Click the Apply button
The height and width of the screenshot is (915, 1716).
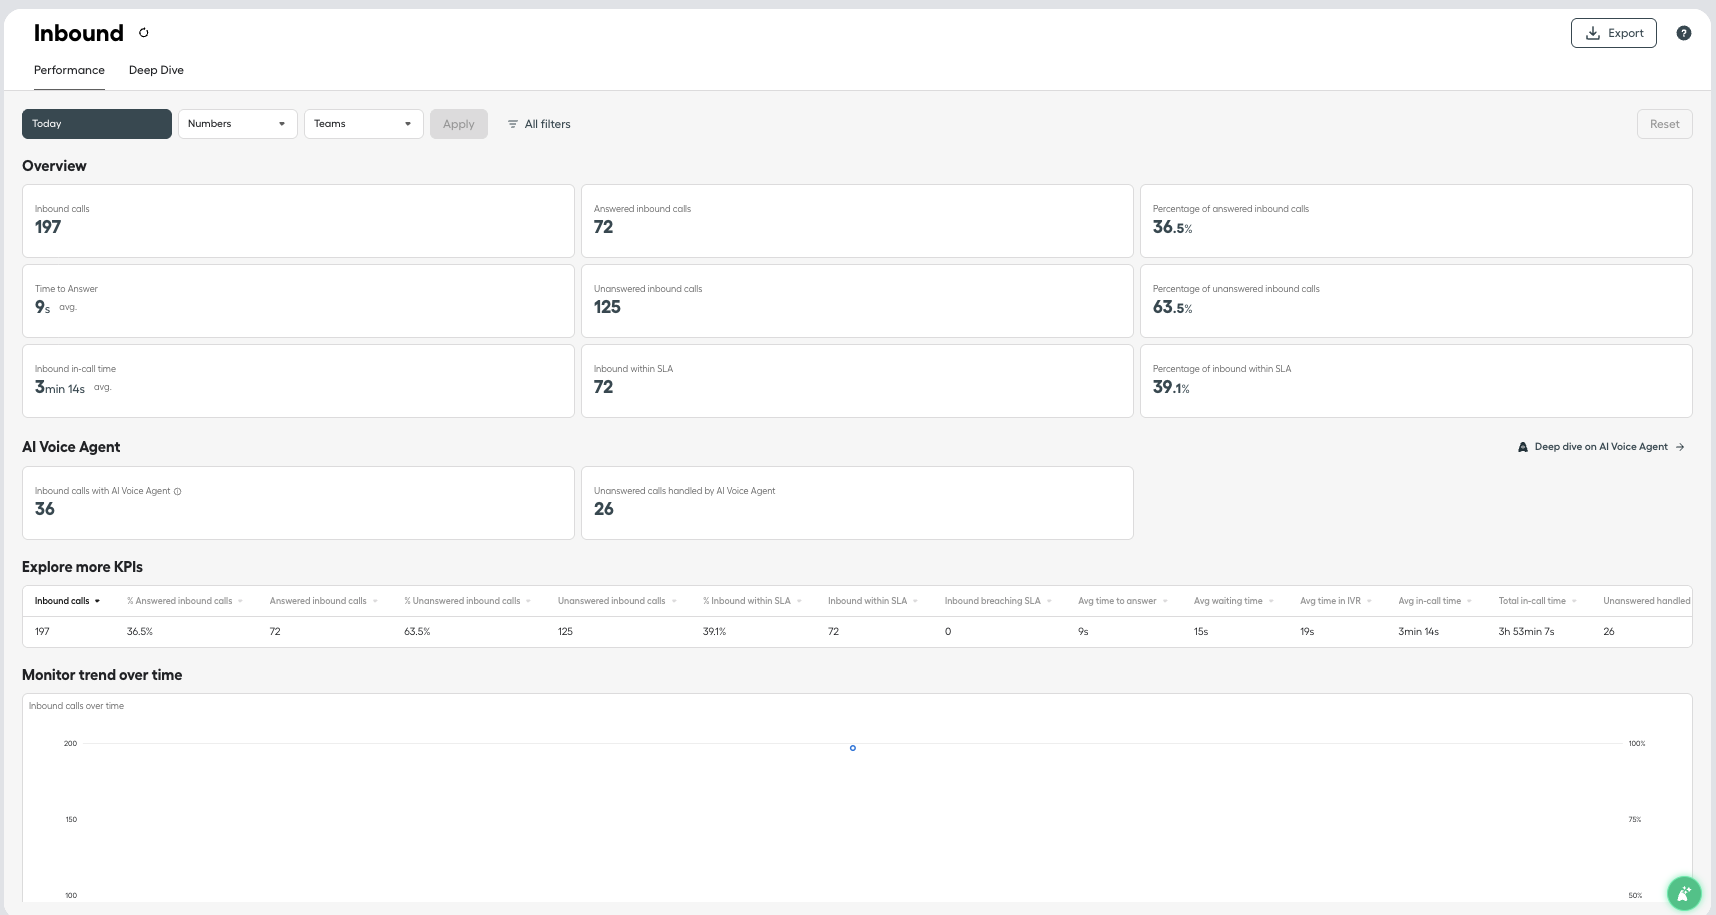point(459,124)
